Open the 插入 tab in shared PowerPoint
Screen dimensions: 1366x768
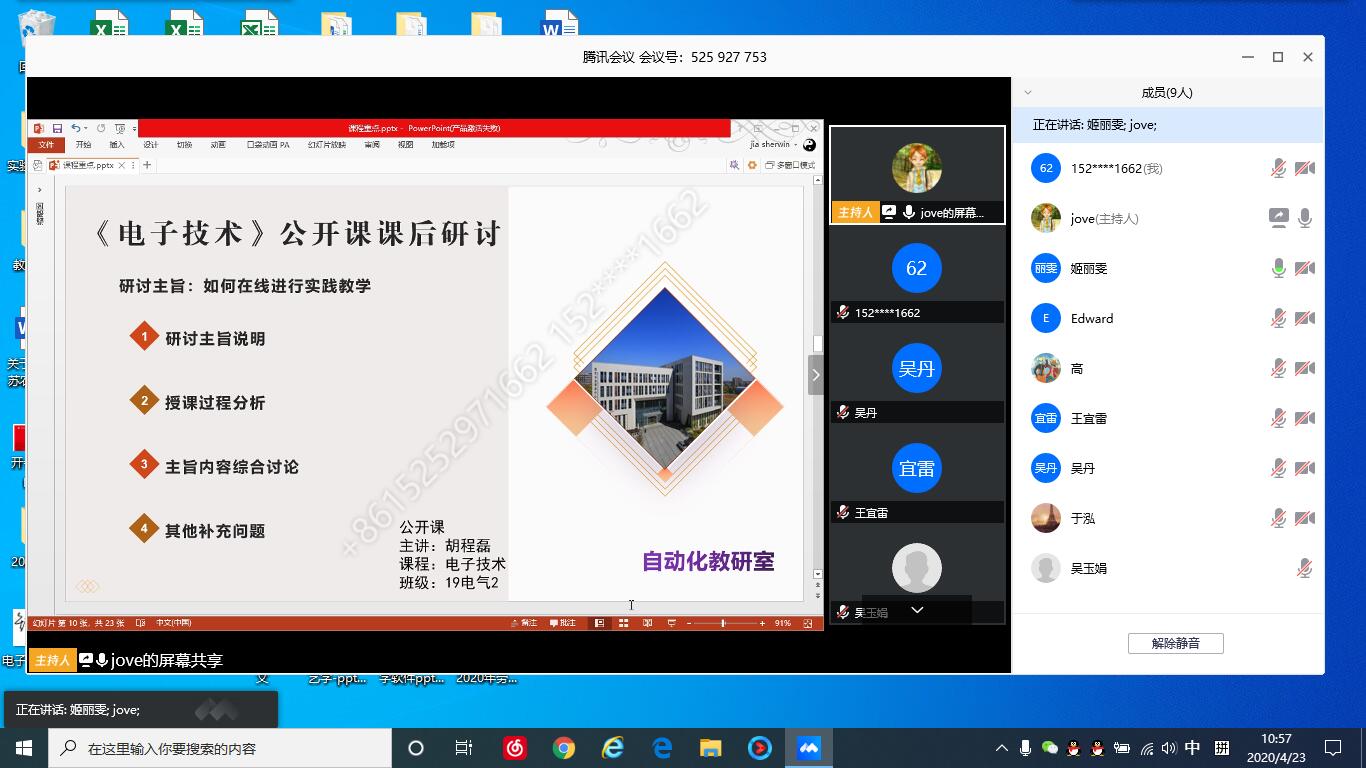tap(117, 145)
